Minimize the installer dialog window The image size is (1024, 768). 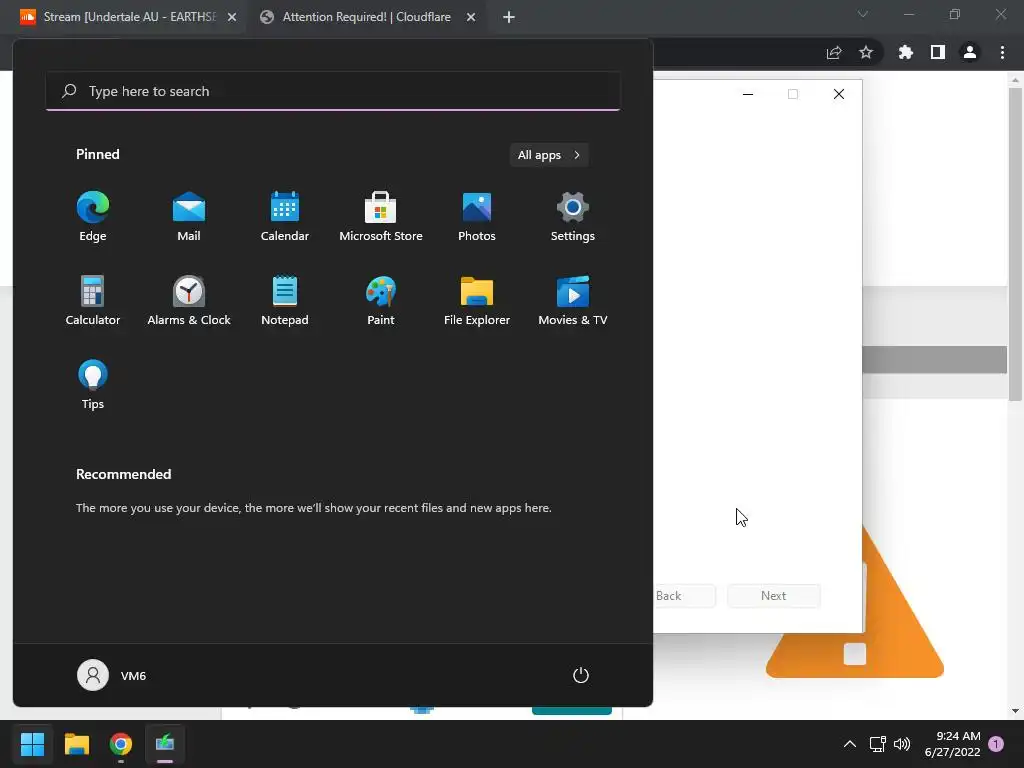click(748, 94)
